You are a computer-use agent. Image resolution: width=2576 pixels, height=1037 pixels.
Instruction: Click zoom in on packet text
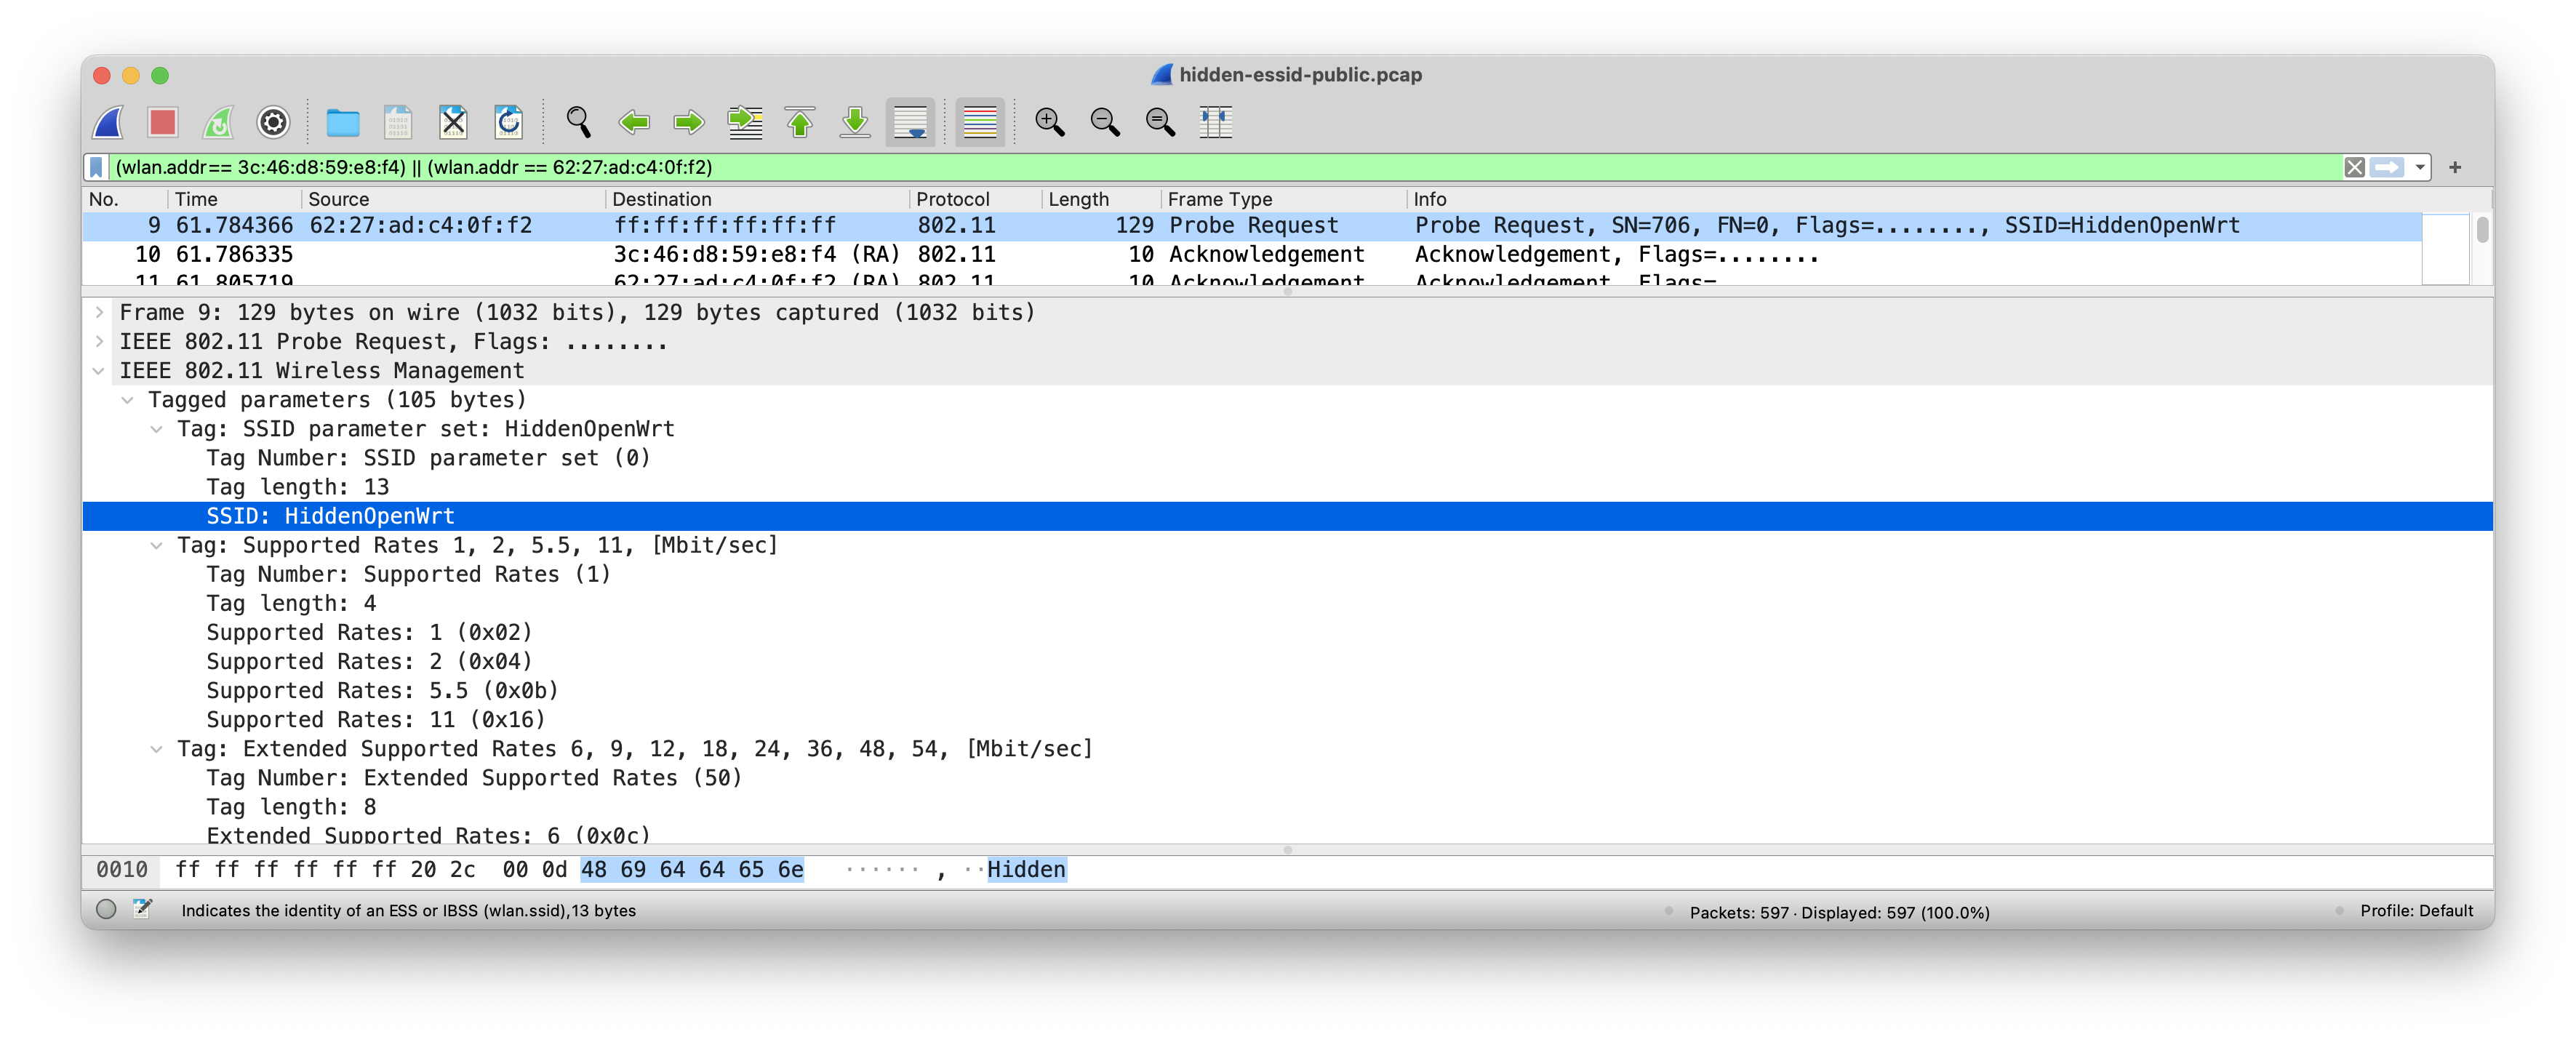coord(1049,122)
